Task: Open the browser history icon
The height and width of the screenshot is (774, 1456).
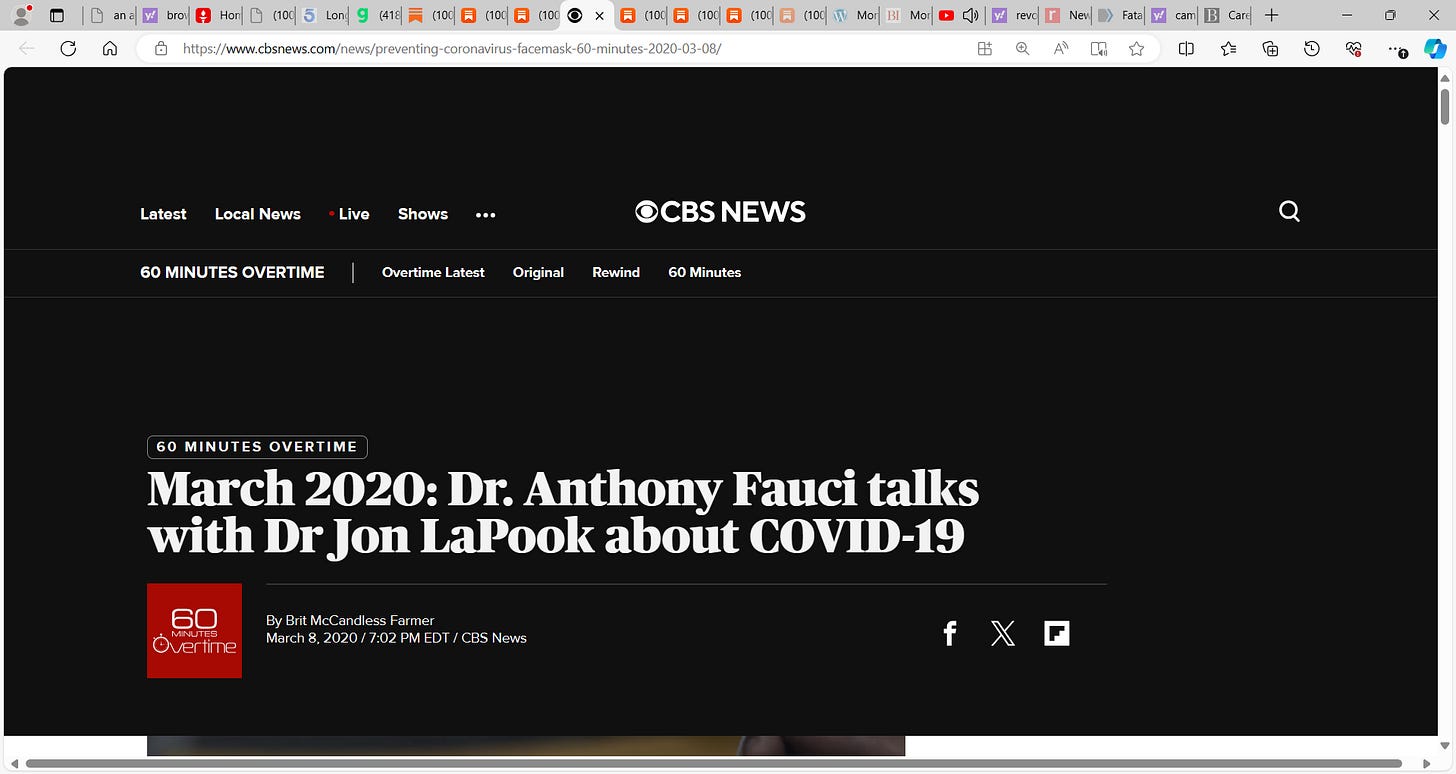Action: pos(1312,48)
